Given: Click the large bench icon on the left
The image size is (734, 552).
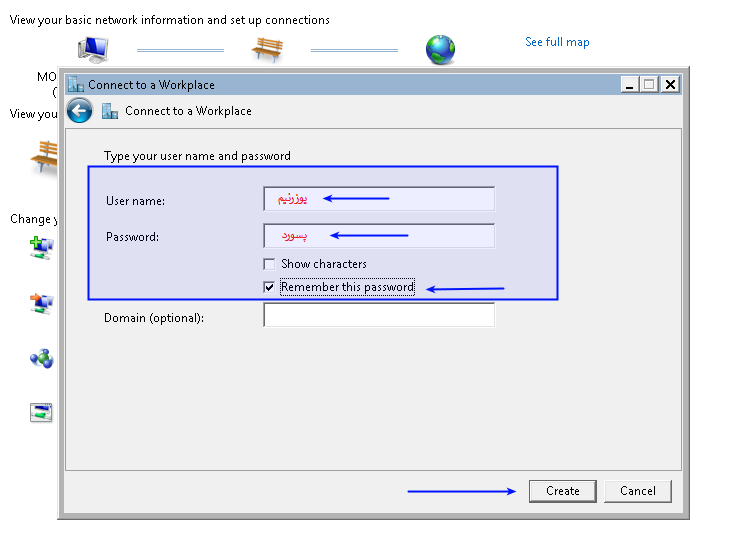Looking at the screenshot, I should [45, 155].
